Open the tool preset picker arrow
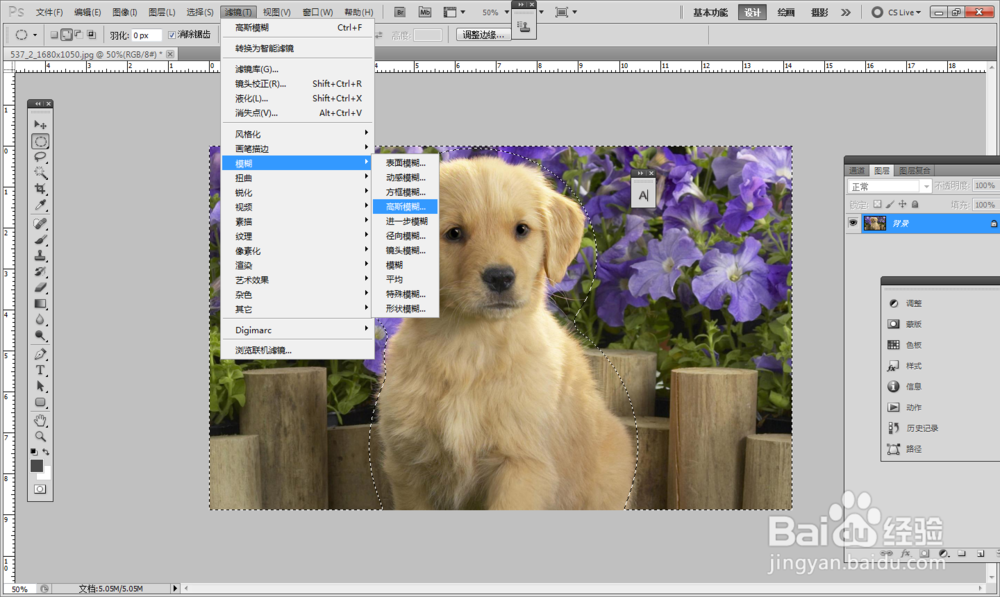The image size is (1000, 597). point(34,36)
